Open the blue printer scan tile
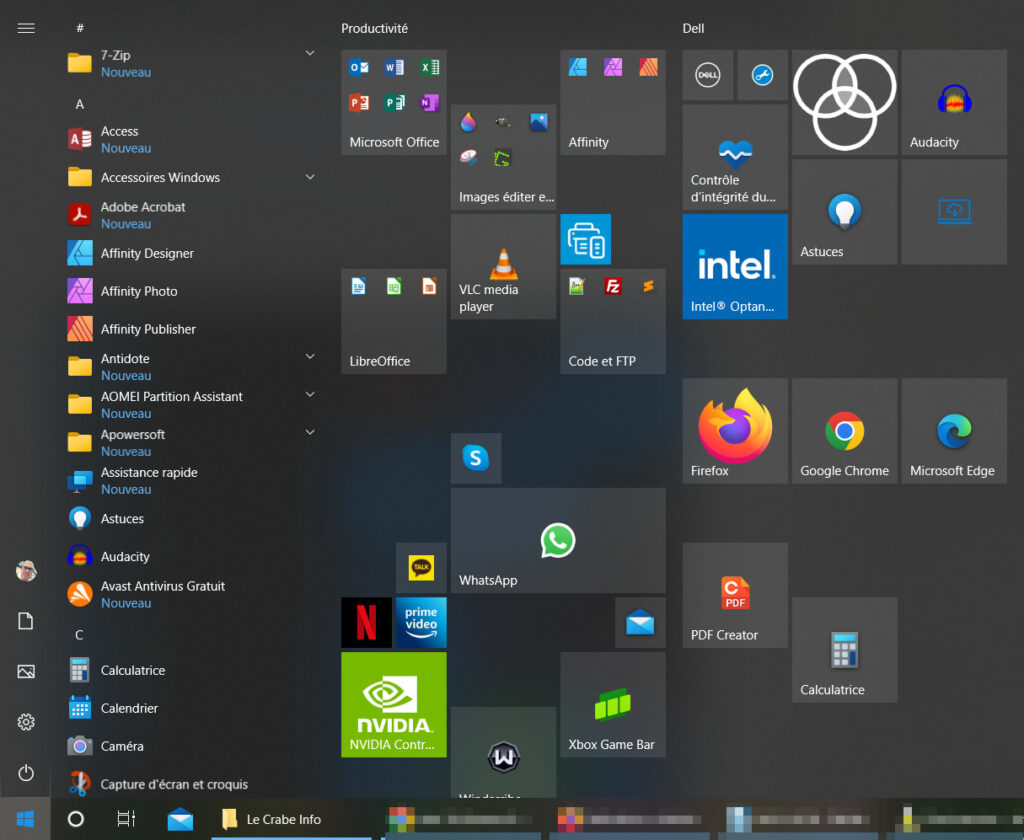This screenshot has width=1024, height=840. coord(586,239)
